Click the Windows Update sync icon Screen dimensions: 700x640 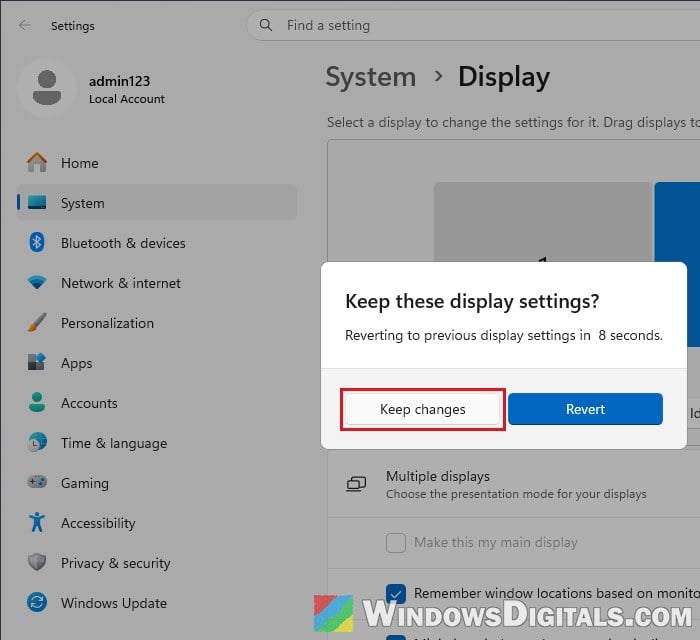click(x=37, y=602)
